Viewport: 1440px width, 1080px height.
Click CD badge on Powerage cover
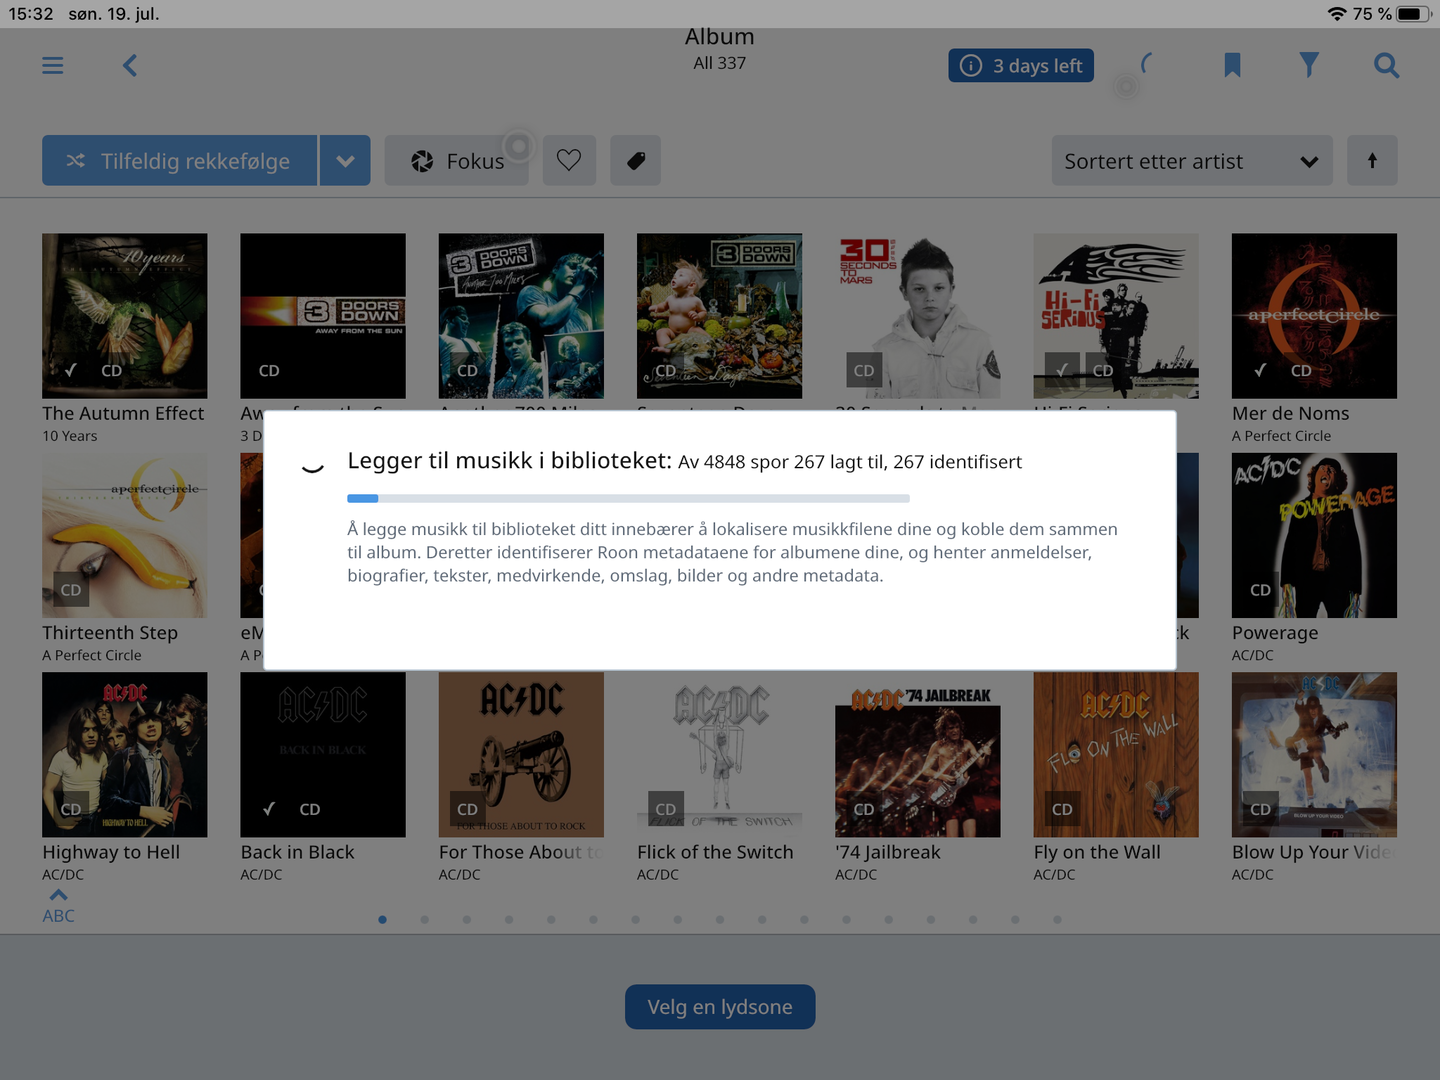1260,590
